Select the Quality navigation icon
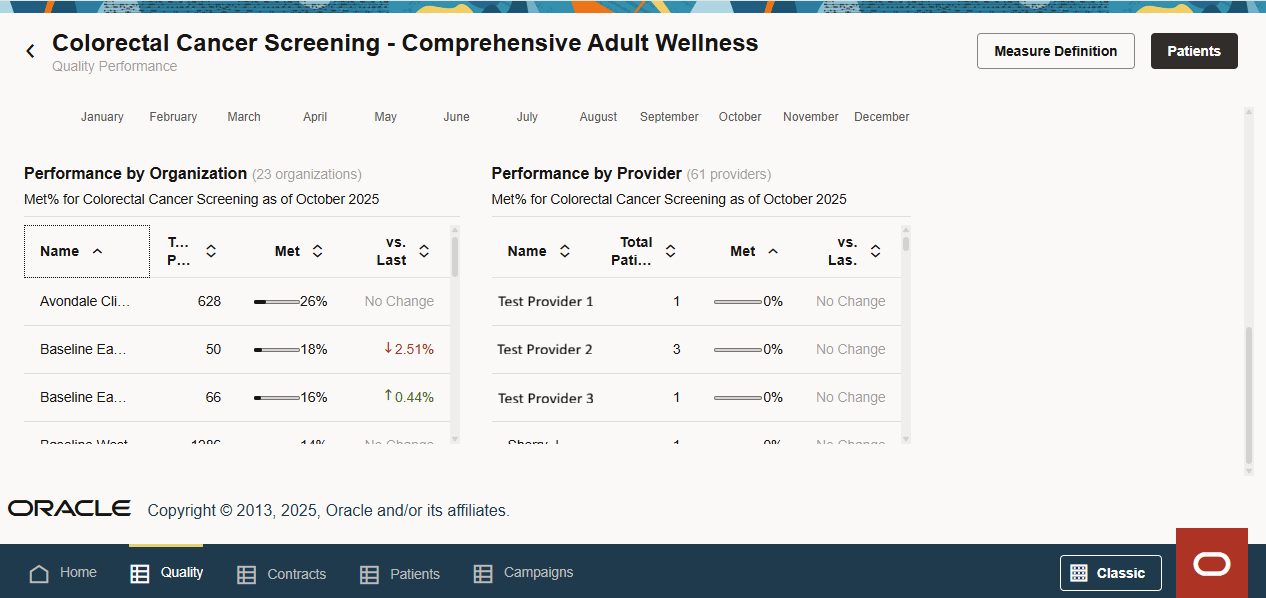Screen dimensions: 1266x598 coord(137,572)
